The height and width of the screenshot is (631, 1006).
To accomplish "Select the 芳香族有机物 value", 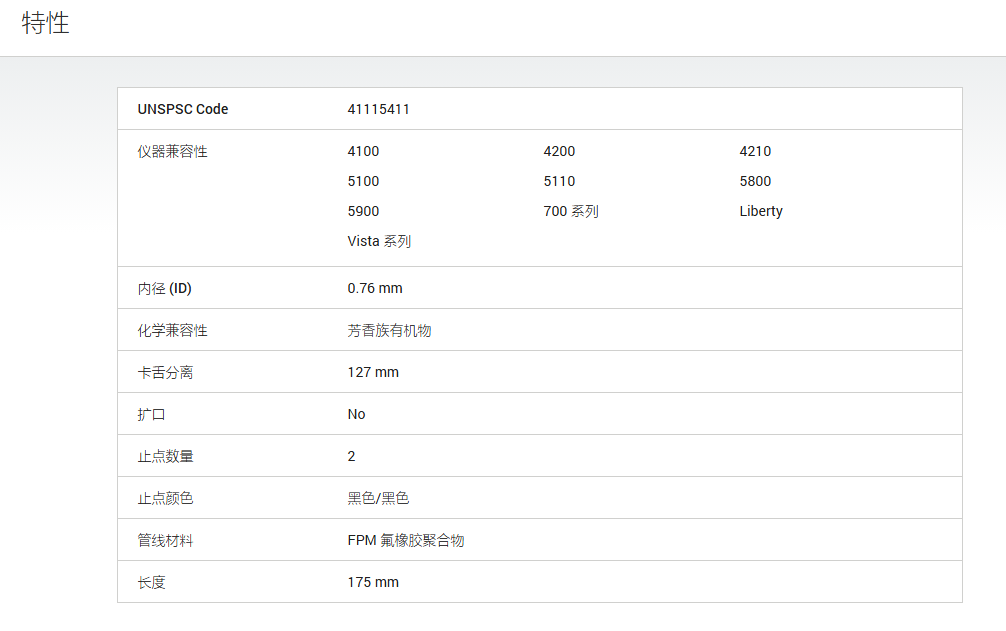I will [x=389, y=331].
